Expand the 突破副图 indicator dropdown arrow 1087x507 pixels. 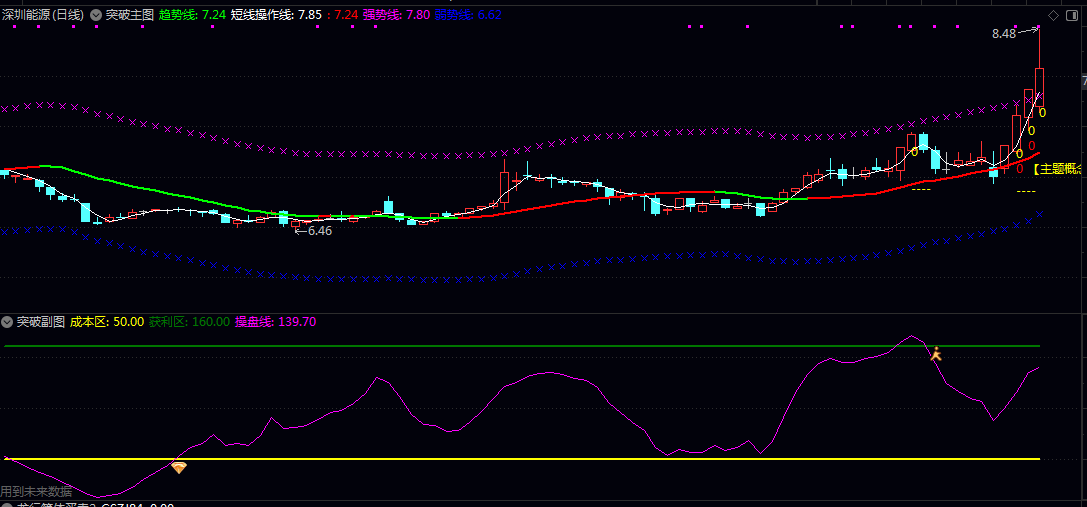(x=7, y=322)
